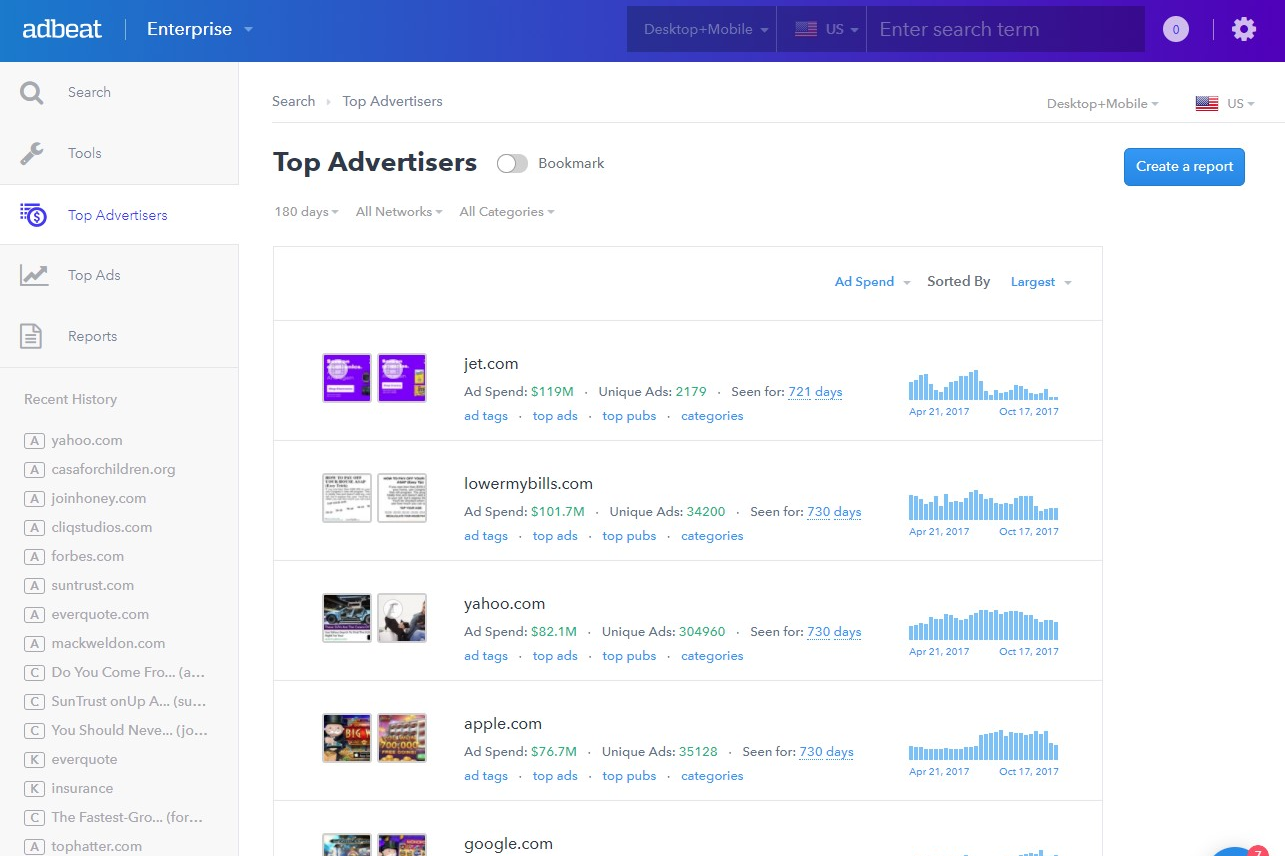Open top ads for lowermybills.com
The image size is (1285, 856).
point(555,536)
